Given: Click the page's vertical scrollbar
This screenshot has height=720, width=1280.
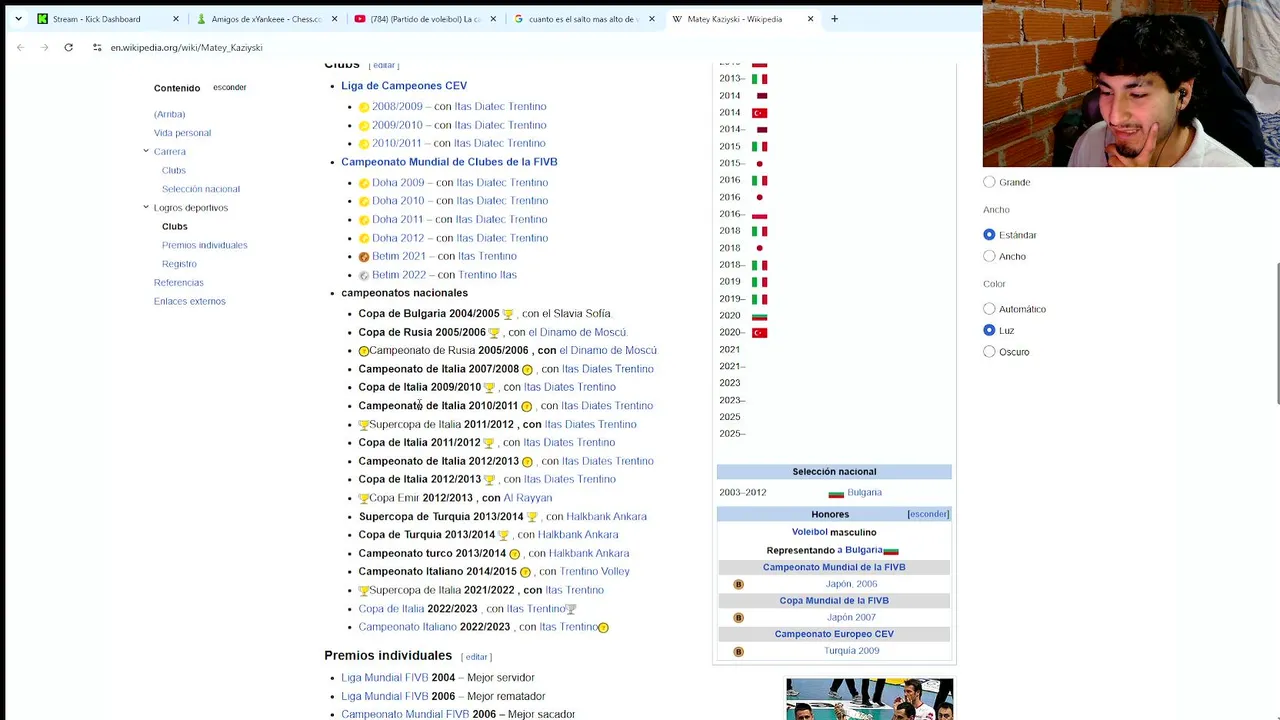Looking at the screenshot, I should (1276, 335).
